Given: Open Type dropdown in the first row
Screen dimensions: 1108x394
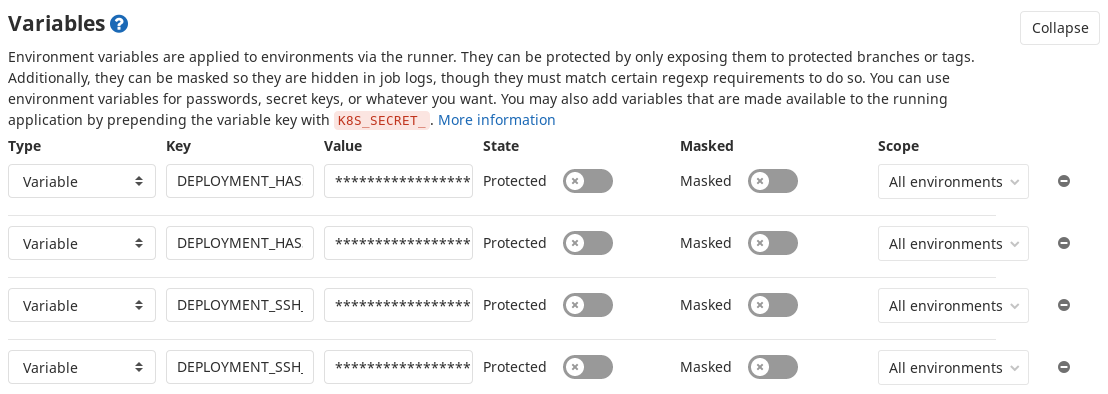Looking at the screenshot, I should point(82,181).
